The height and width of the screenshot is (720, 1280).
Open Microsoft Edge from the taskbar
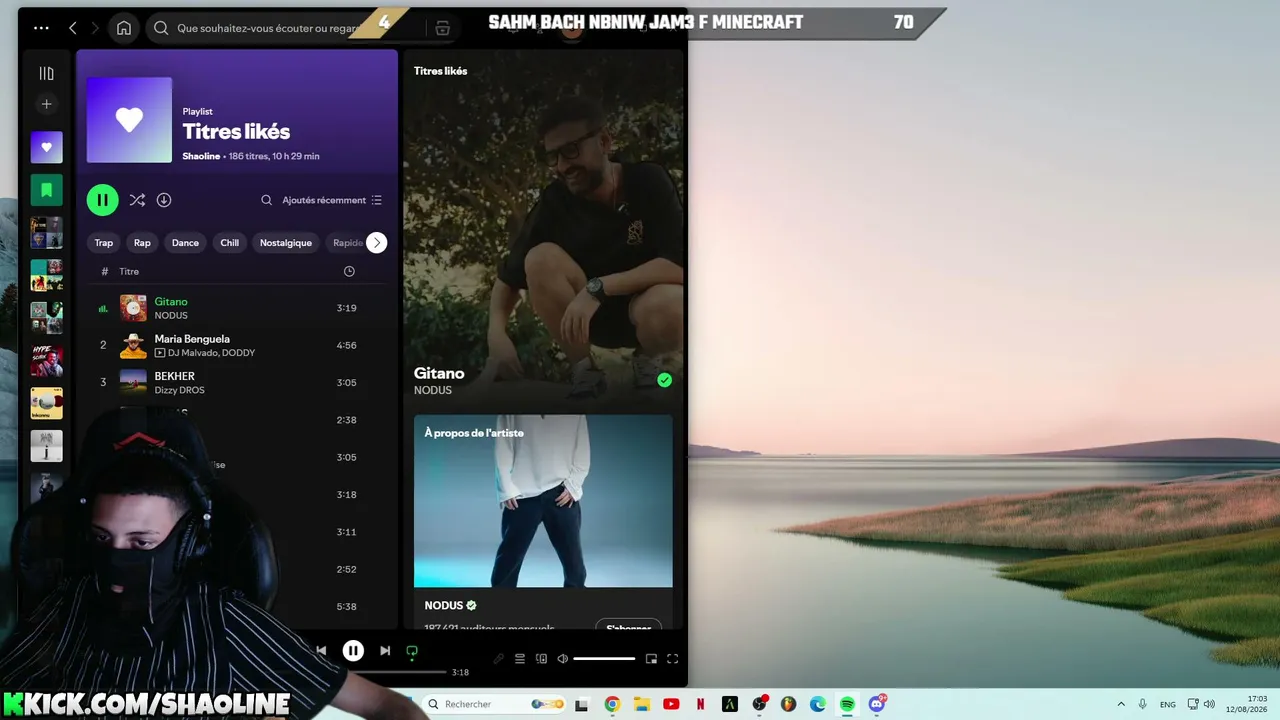[818, 704]
